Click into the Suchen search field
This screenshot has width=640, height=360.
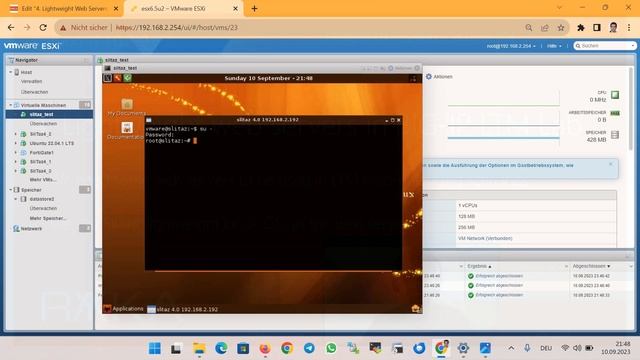point(604,46)
